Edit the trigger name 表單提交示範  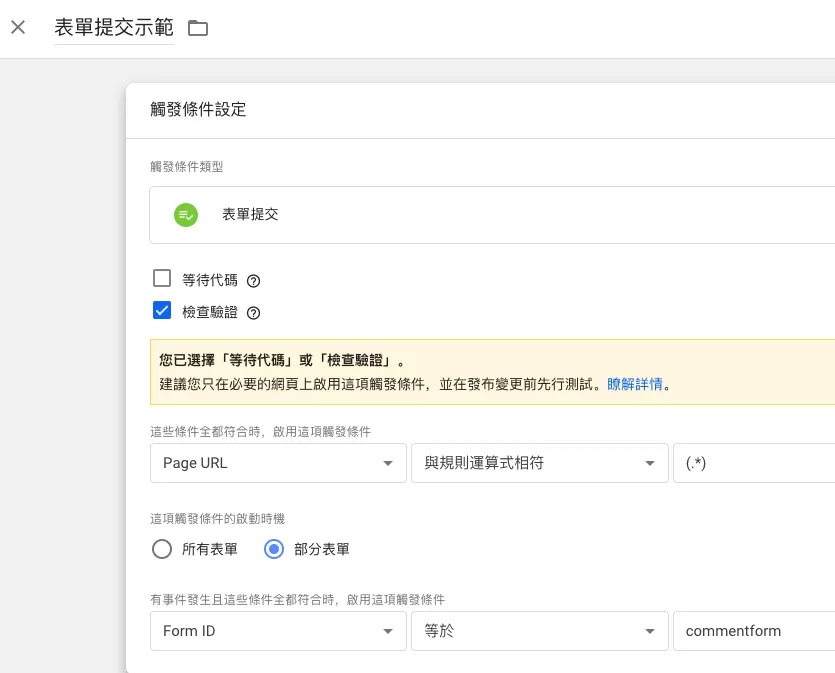point(114,27)
